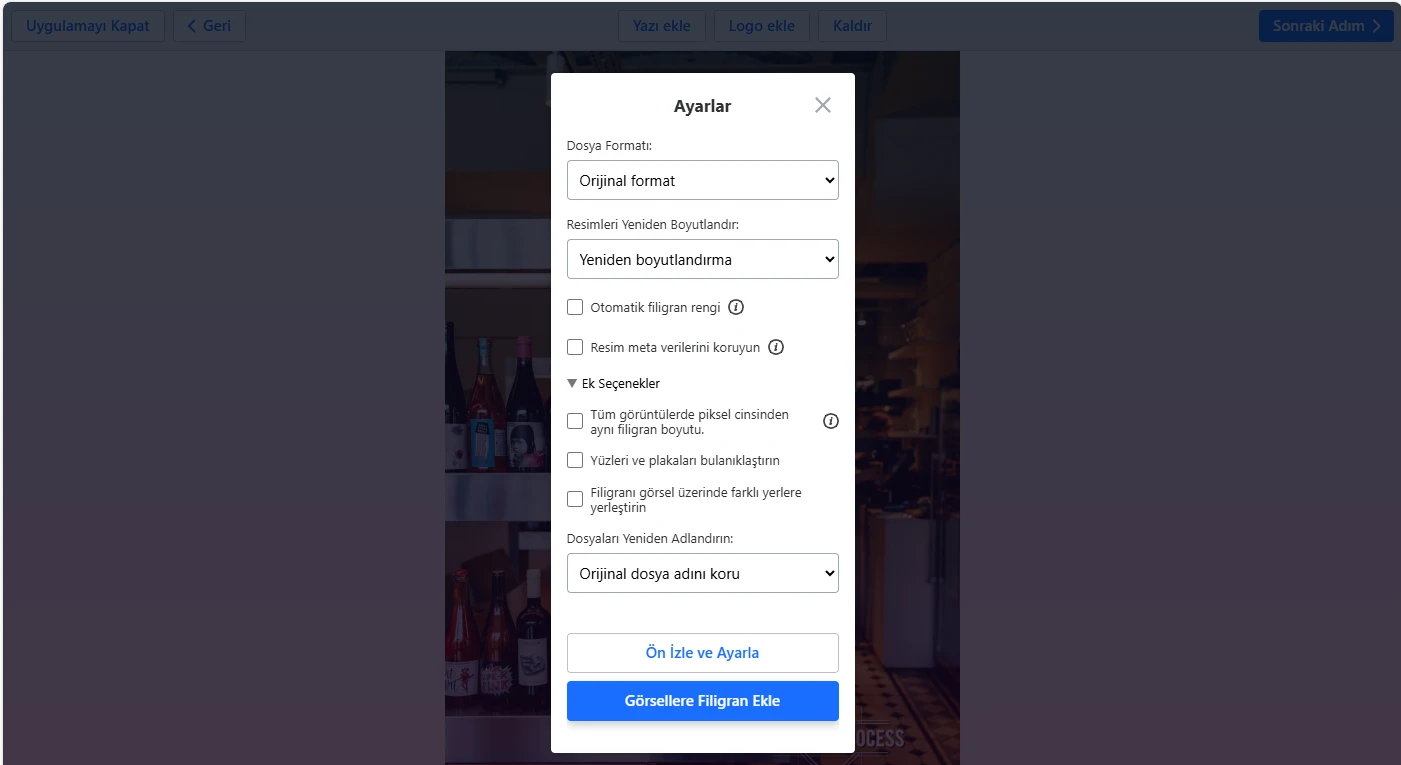Click info icon next to Otomatik filigran rengi
The image size is (1401, 765).
(x=736, y=307)
